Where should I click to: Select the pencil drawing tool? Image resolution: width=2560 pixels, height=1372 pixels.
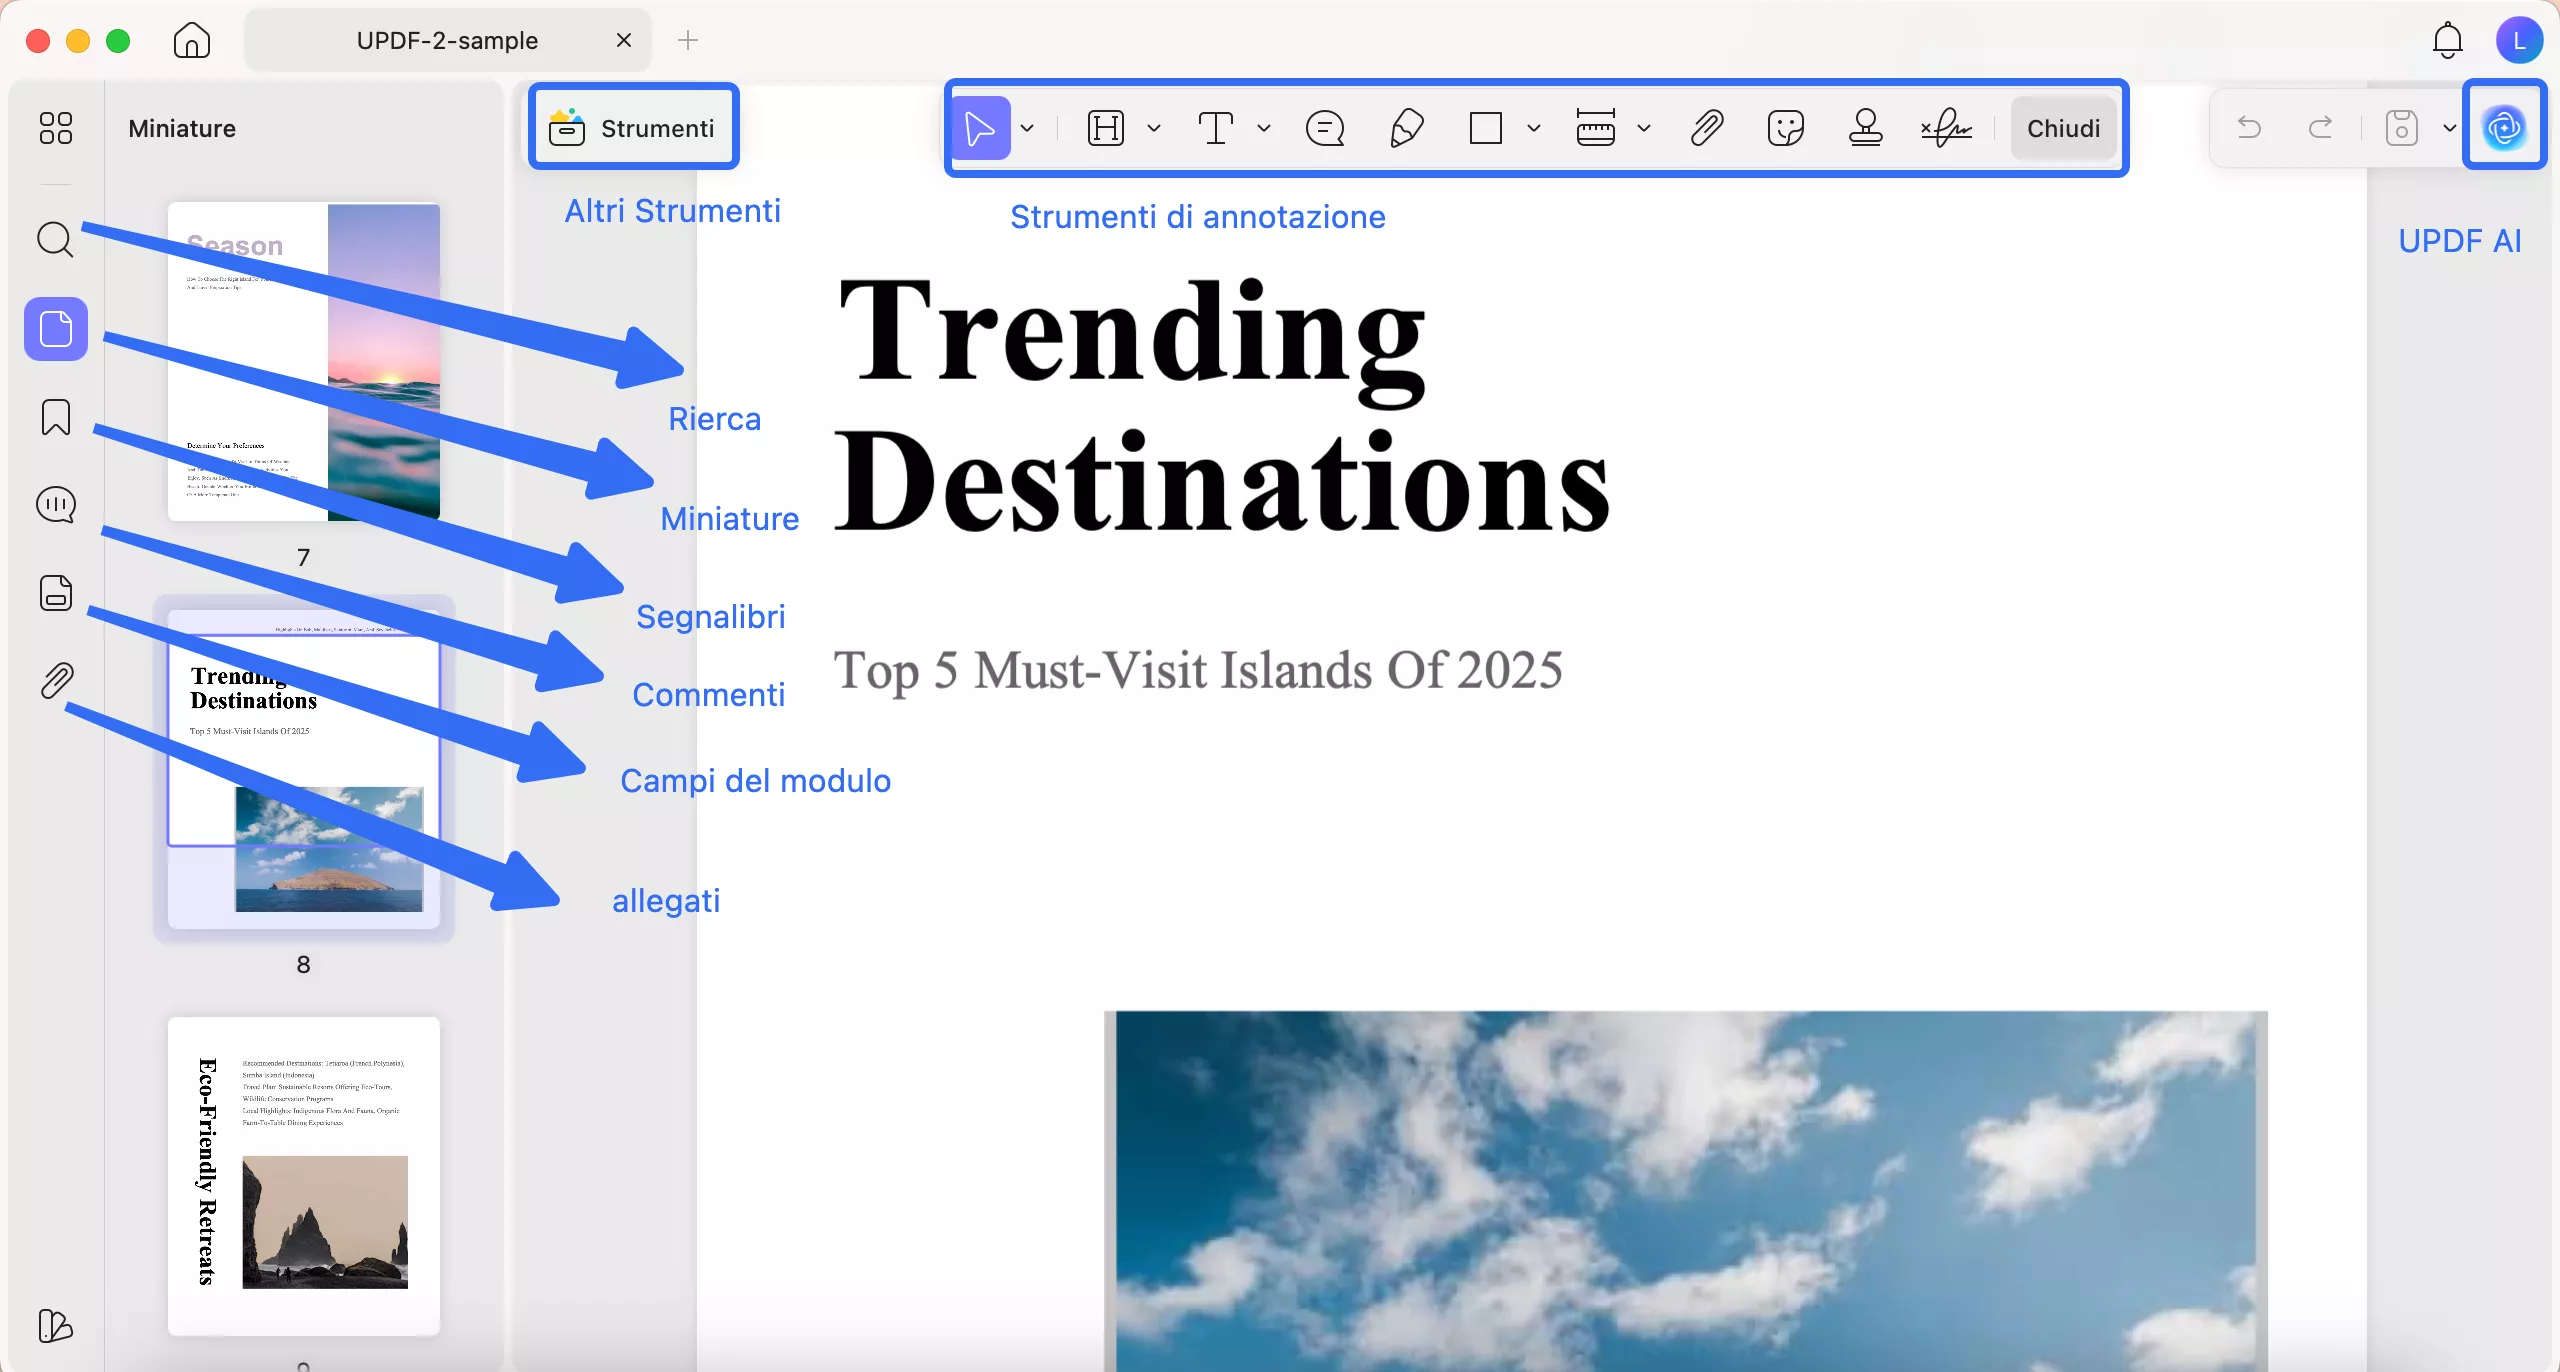(1406, 128)
